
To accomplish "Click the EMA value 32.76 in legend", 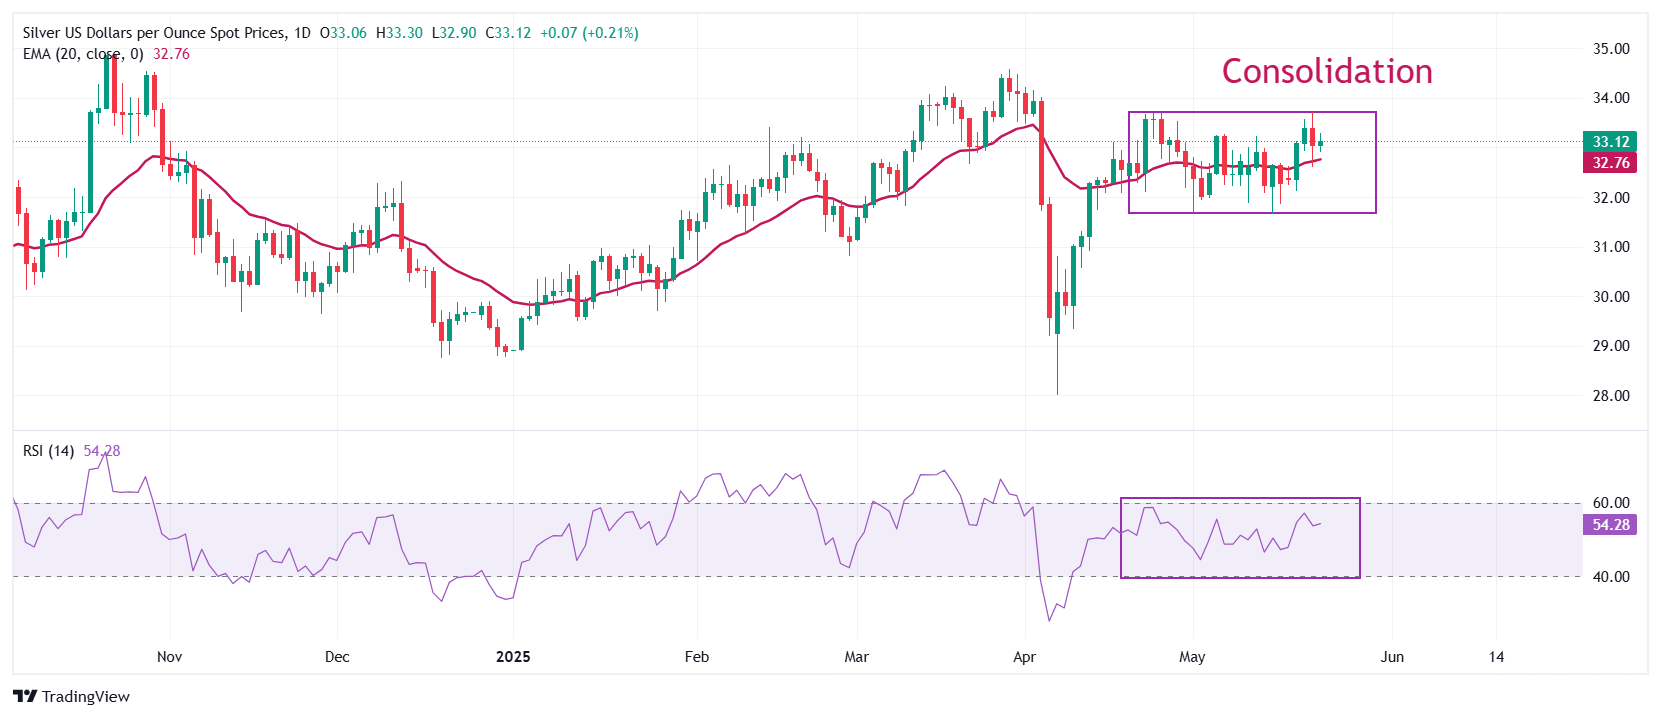I will pos(171,54).
